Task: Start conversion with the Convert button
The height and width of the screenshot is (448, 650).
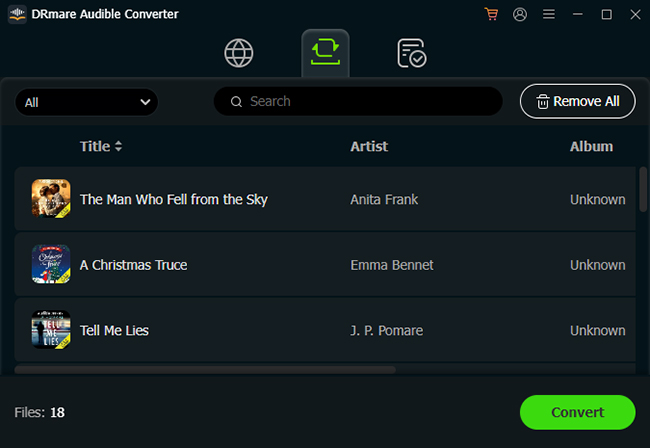Action: [x=577, y=412]
